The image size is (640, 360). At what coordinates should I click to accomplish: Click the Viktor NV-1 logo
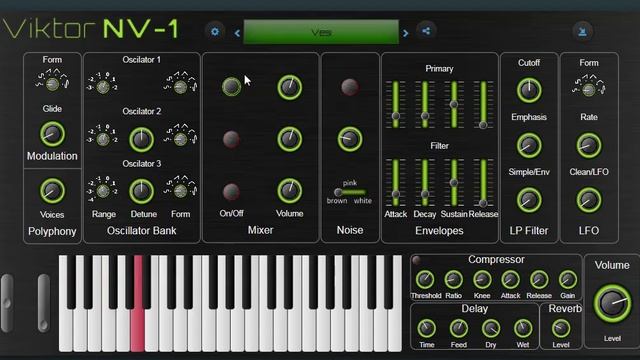pos(91,29)
